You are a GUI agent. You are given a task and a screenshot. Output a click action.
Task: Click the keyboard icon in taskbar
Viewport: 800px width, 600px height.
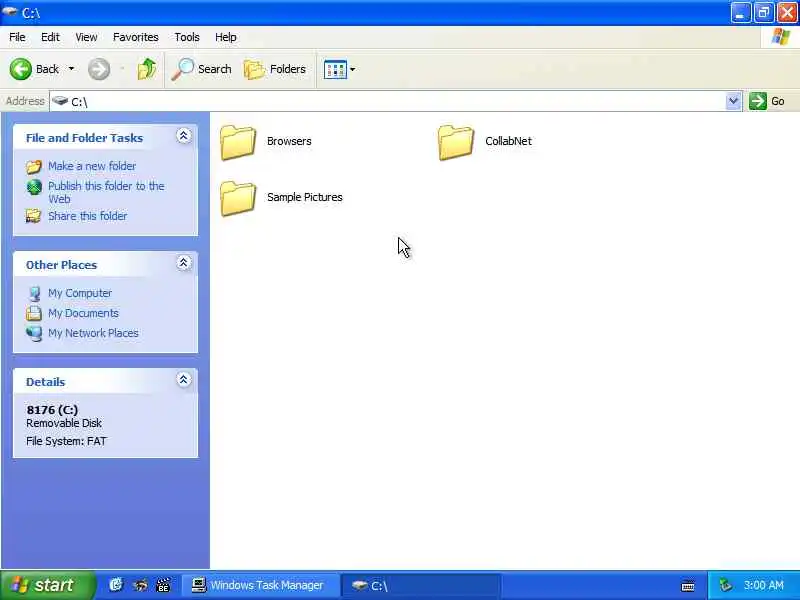click(687, 586)
